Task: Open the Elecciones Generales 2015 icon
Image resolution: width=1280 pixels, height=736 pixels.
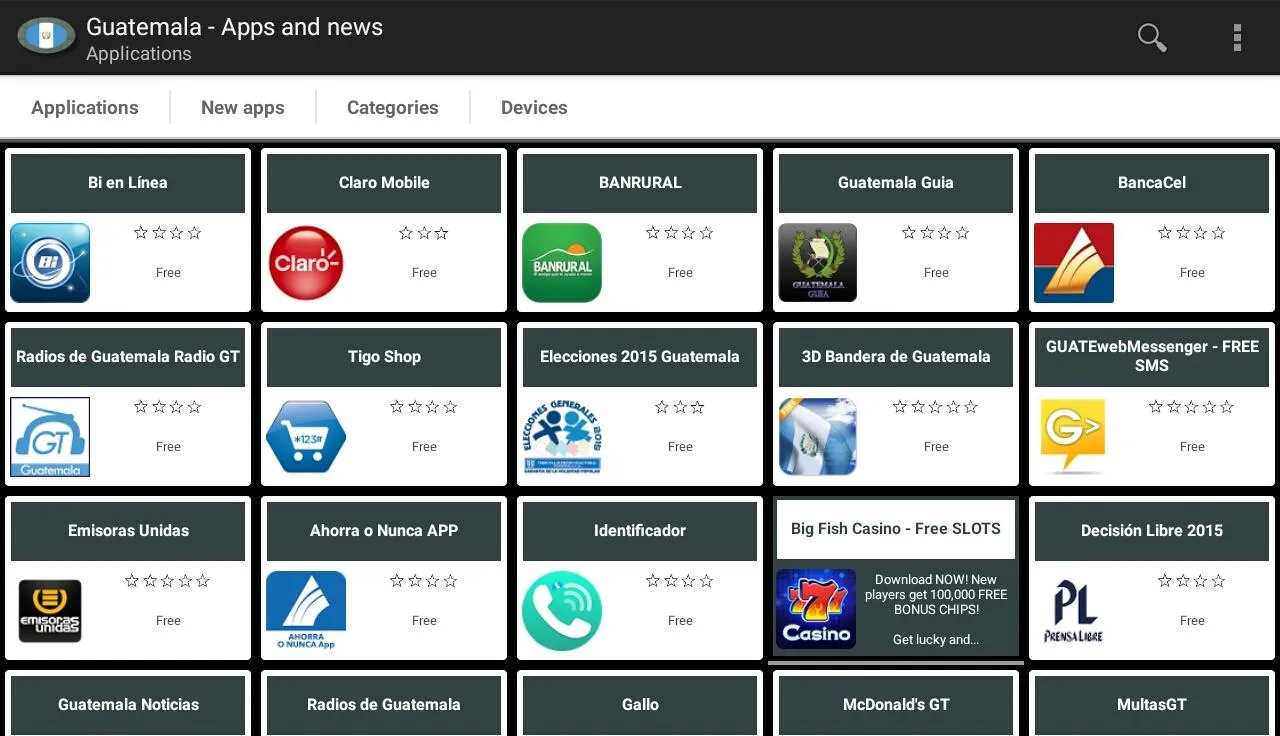Action: pyautogui.click(x=562, y=437)
